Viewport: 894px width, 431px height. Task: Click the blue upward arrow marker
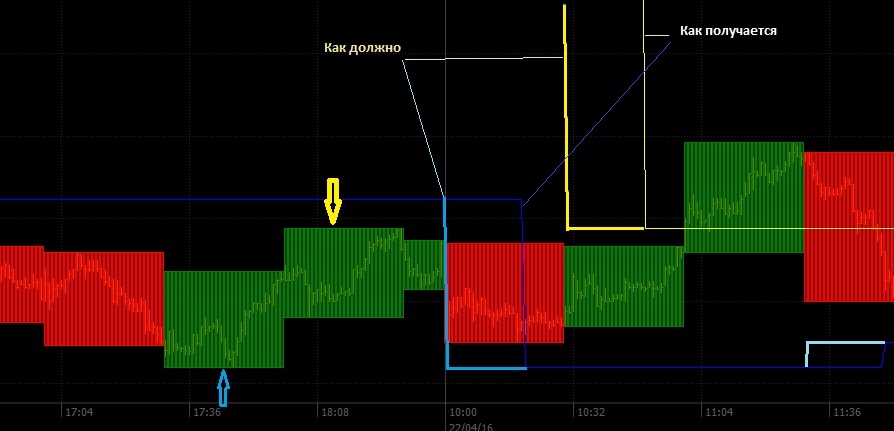223,388
